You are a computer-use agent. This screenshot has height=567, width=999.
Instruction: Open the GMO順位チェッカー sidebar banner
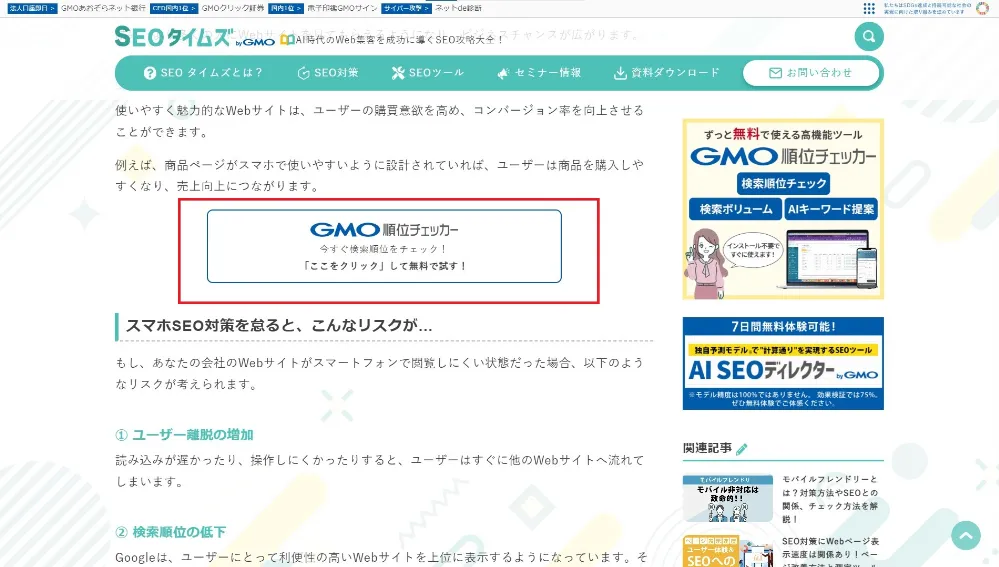(x=783, y=209)
